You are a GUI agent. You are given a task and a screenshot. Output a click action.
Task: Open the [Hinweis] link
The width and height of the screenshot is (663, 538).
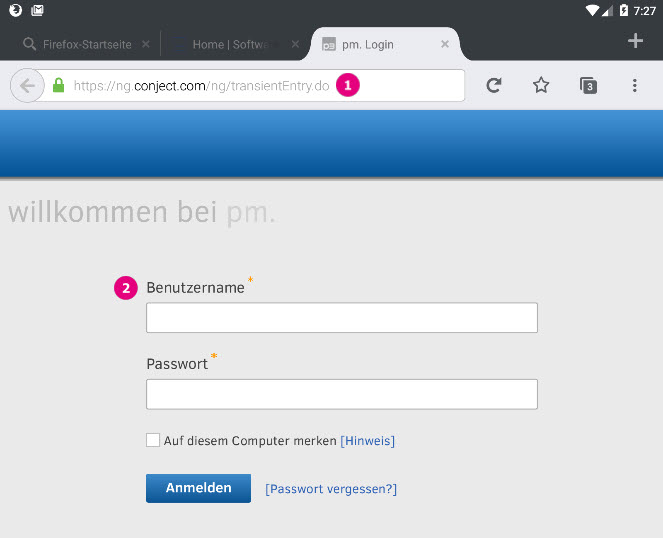point(367,441)
